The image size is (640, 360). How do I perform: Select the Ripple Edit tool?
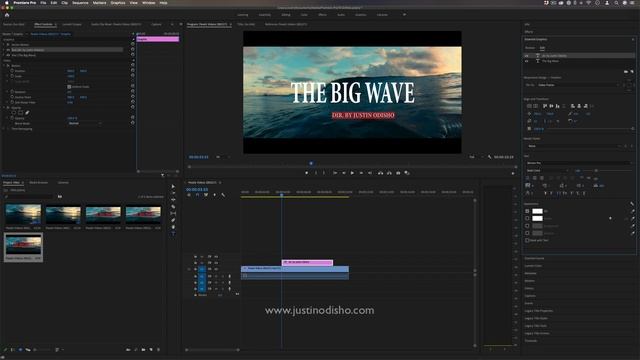[x=173, y=200]
